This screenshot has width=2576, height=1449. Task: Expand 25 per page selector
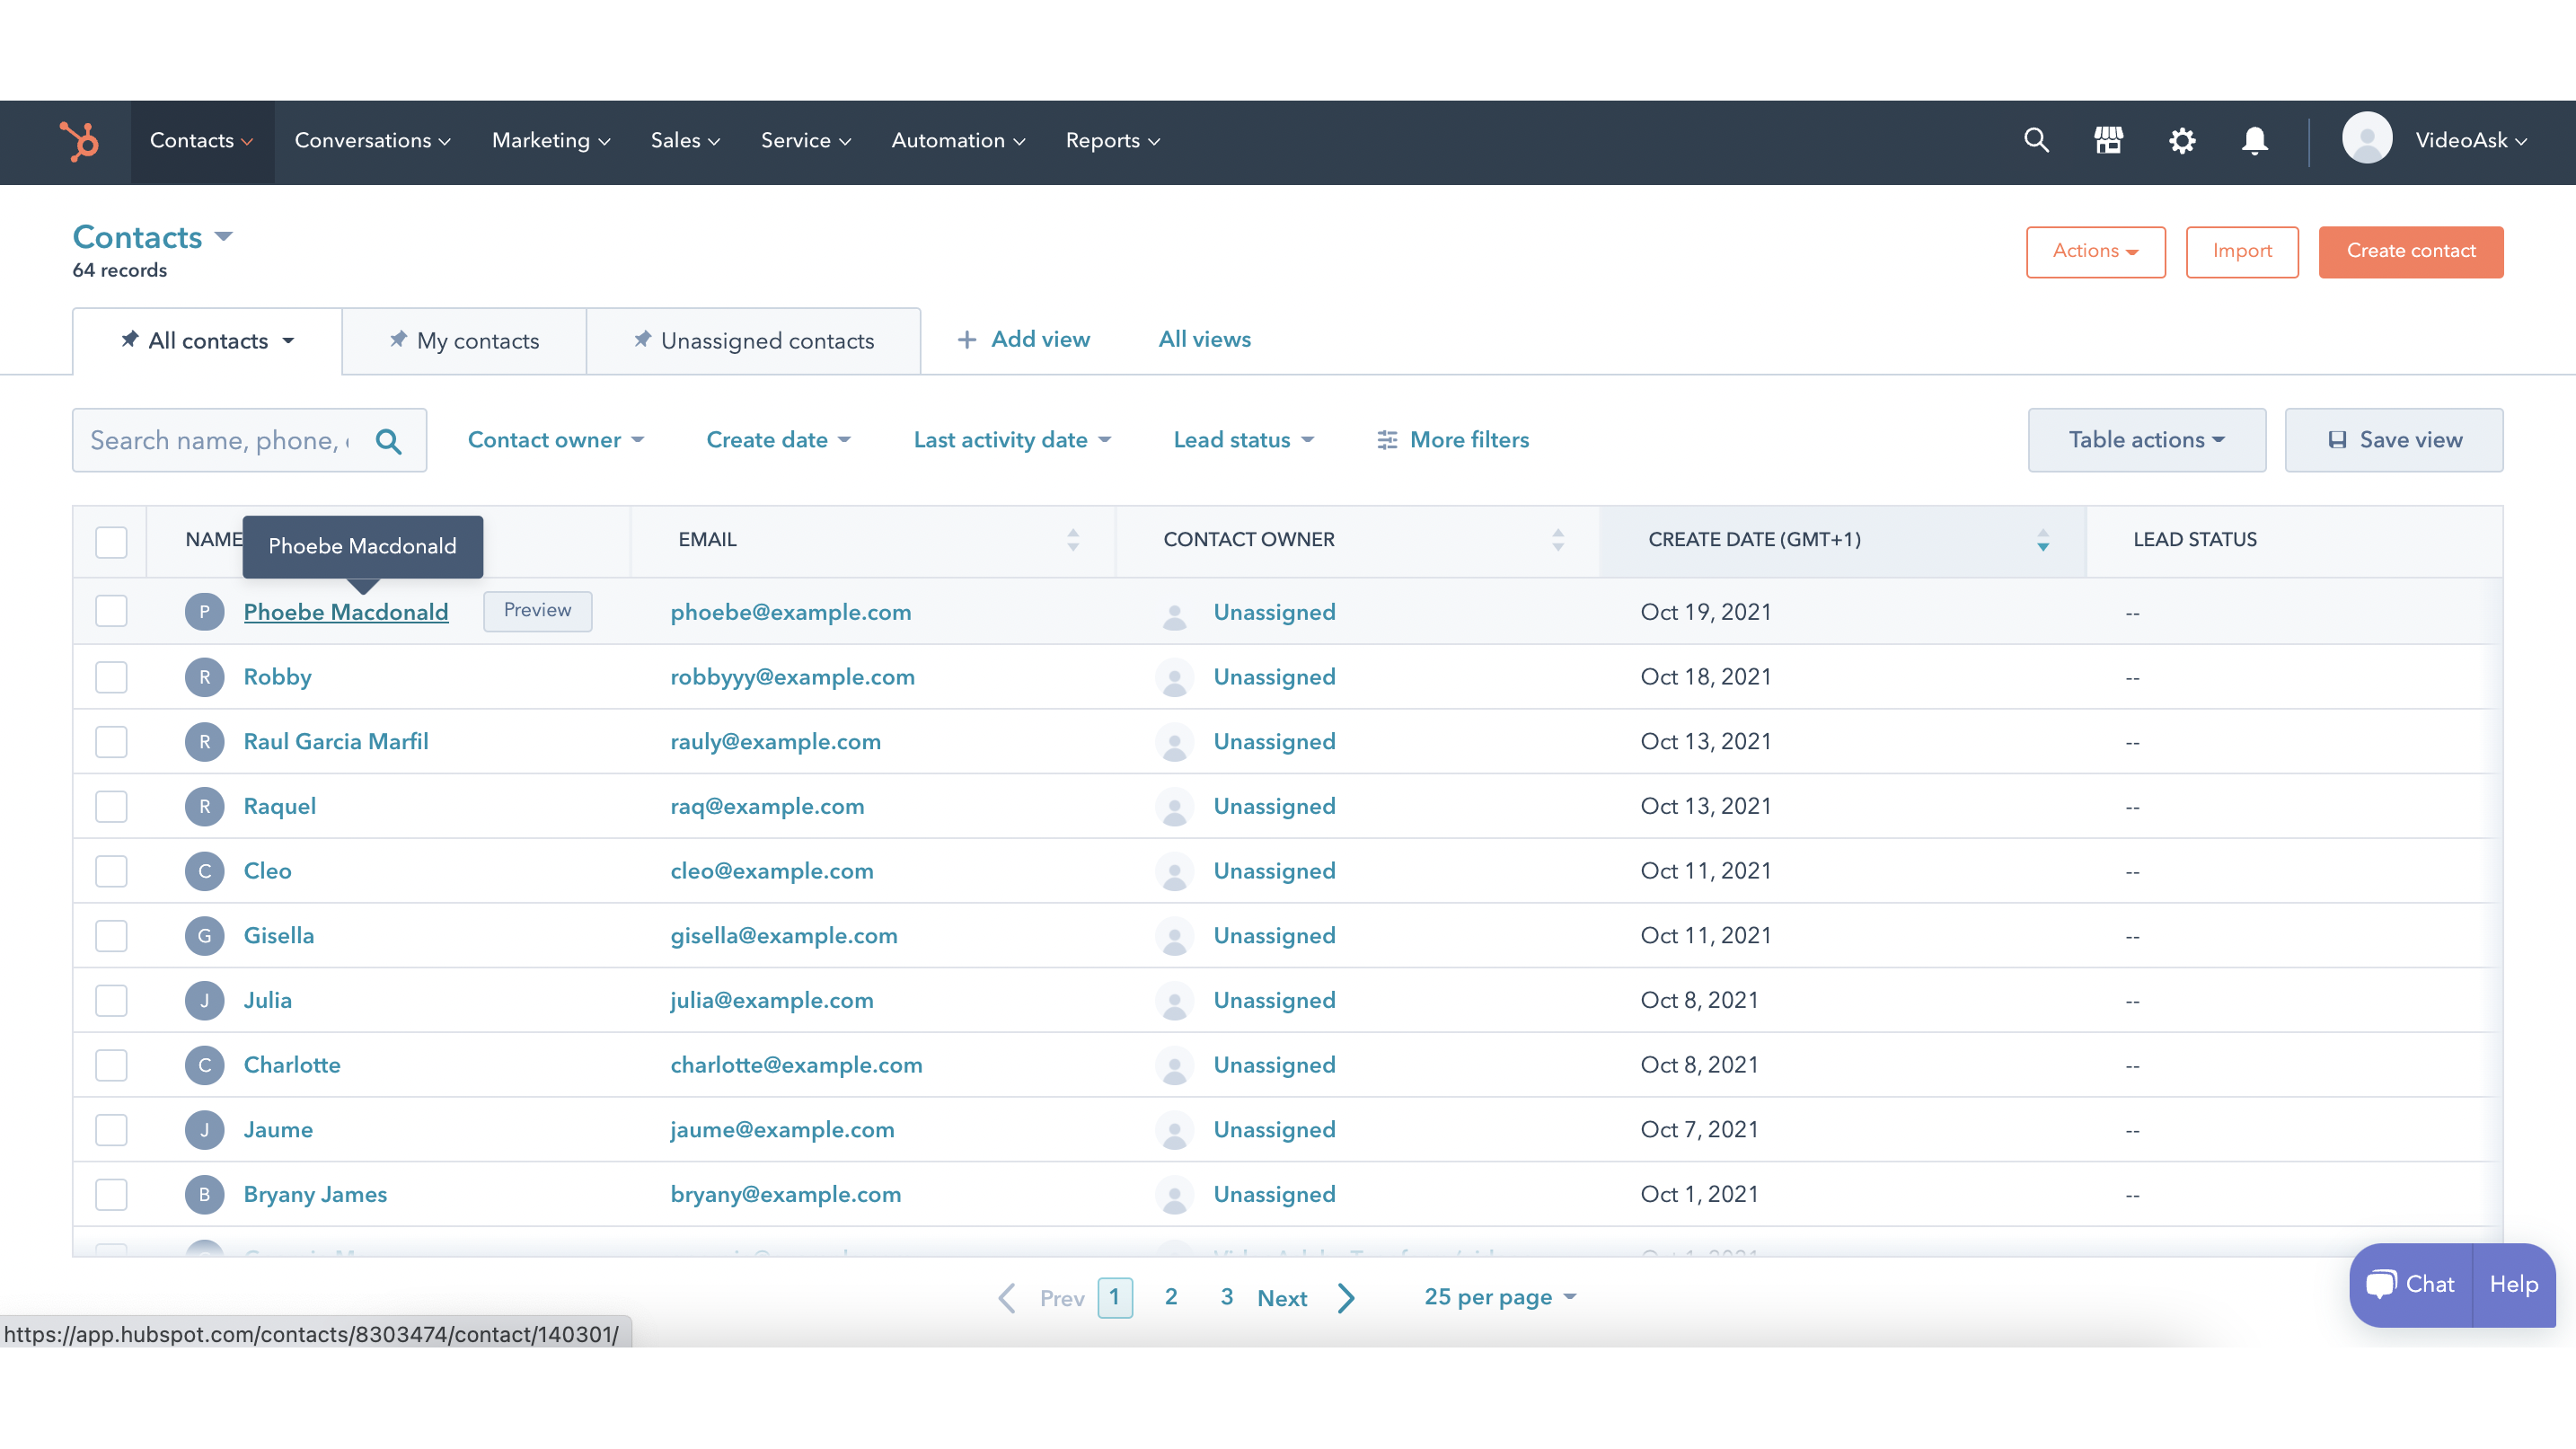pyautogui.click(x=1499, y=1297)
